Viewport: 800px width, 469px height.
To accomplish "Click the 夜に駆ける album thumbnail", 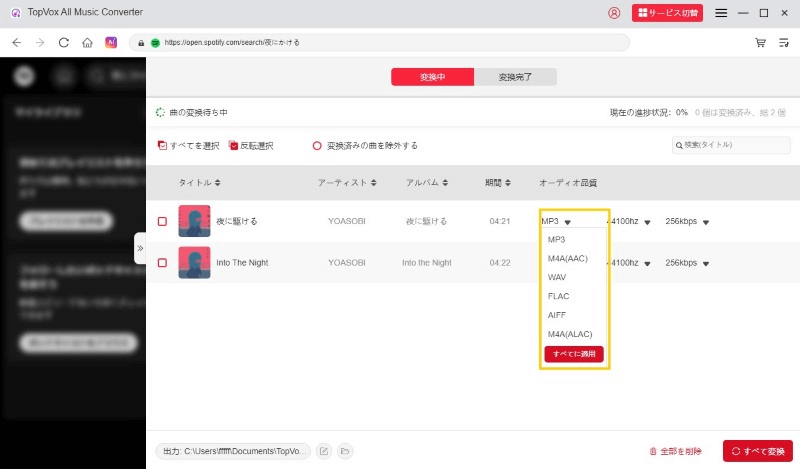I will click(194, 221).
